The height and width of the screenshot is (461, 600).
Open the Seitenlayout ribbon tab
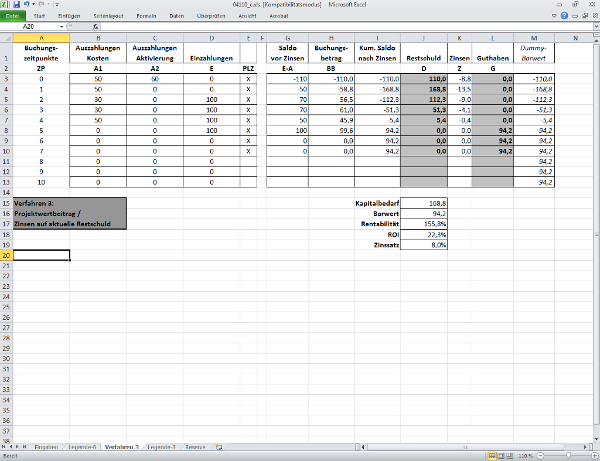(x=108, y=17)
